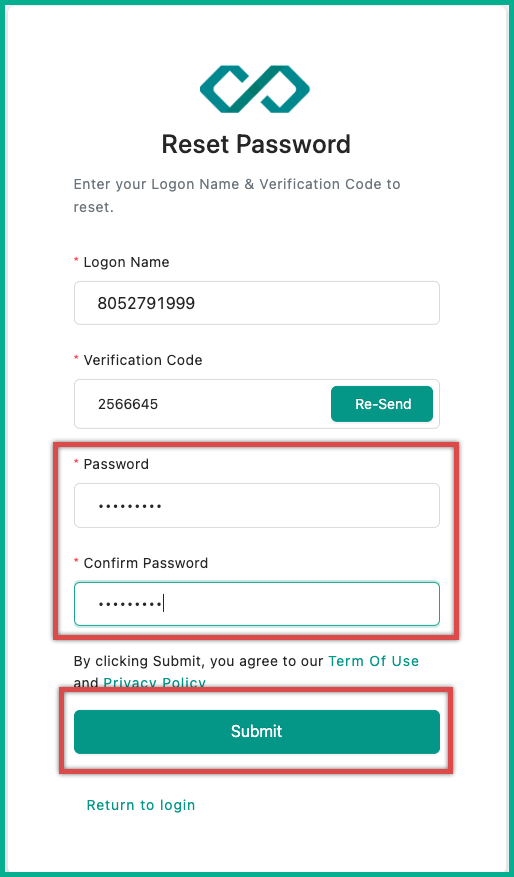Image resolution: width=514 pixels, height=877 pixels.
Task: Open the Privacy Policy link
Action: [x=155, y=682]
